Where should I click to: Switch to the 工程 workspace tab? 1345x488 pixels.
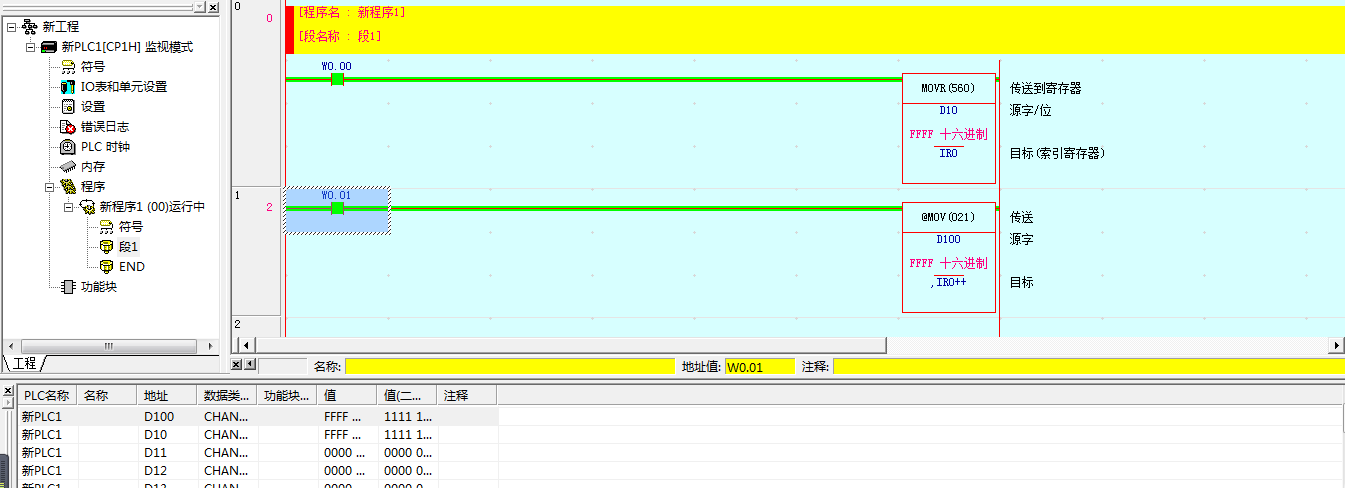(24, 364)
